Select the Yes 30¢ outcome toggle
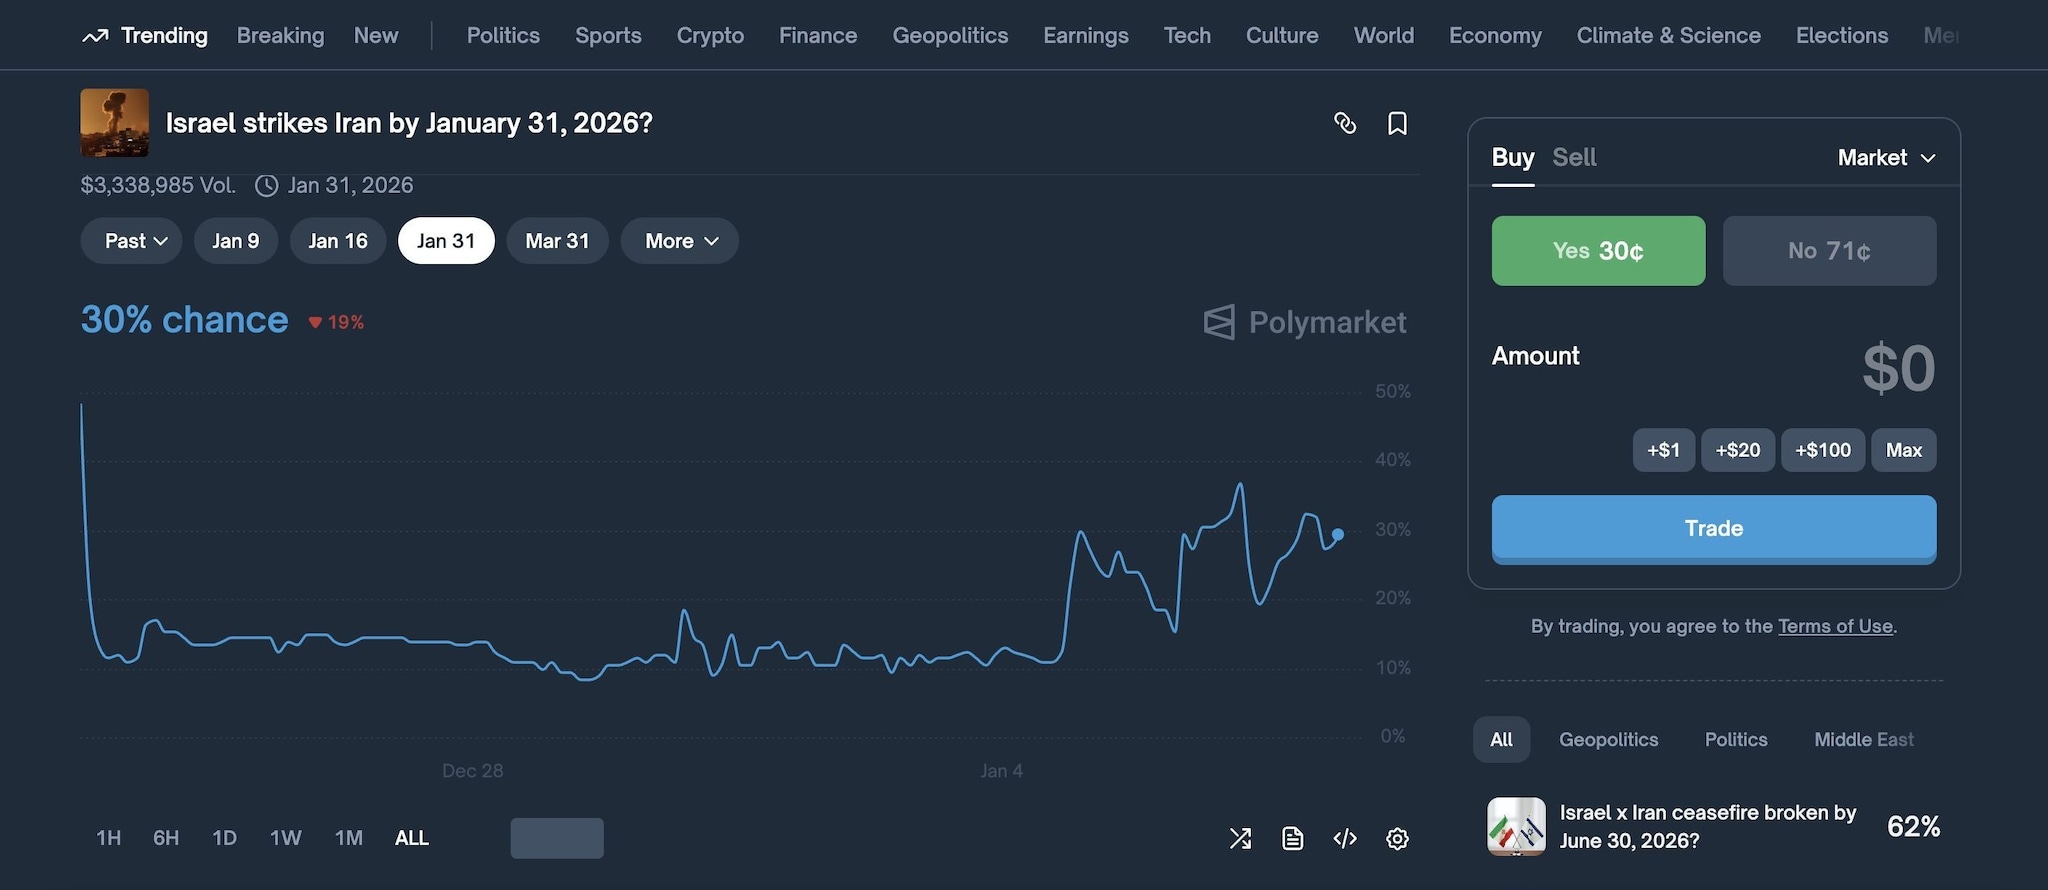This screenshot has width=2048, height=890. coord(1597,250)
